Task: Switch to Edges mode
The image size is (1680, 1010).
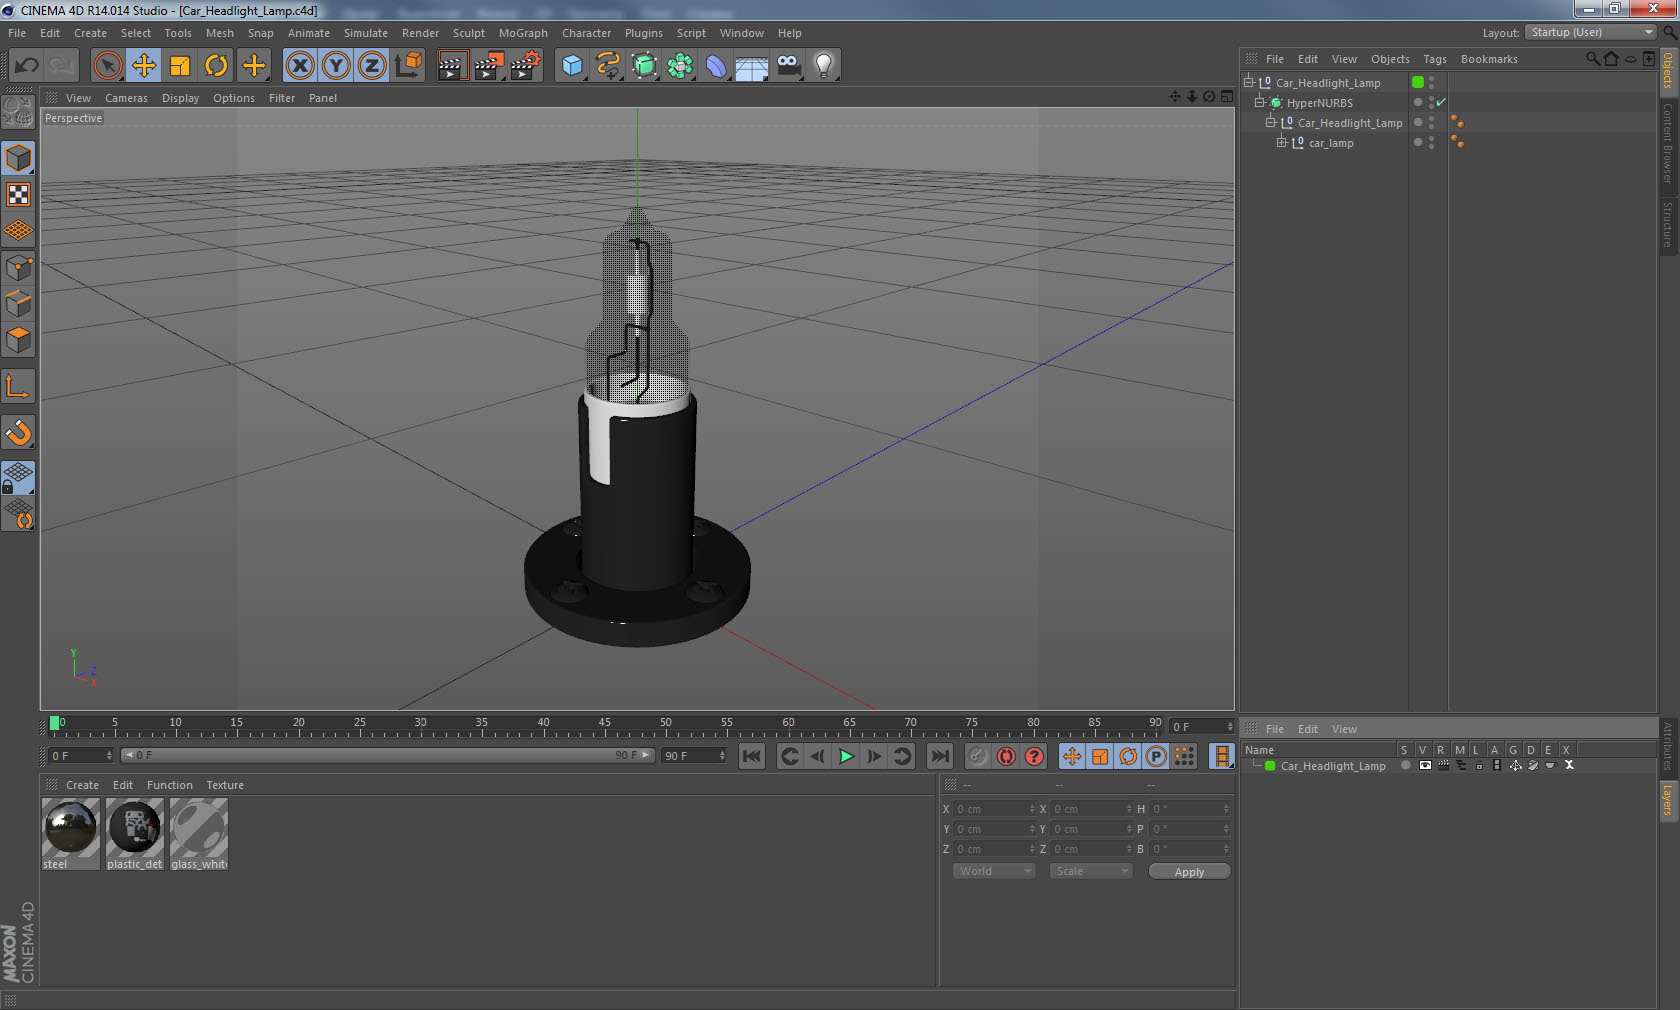Action: pos(19,303)
